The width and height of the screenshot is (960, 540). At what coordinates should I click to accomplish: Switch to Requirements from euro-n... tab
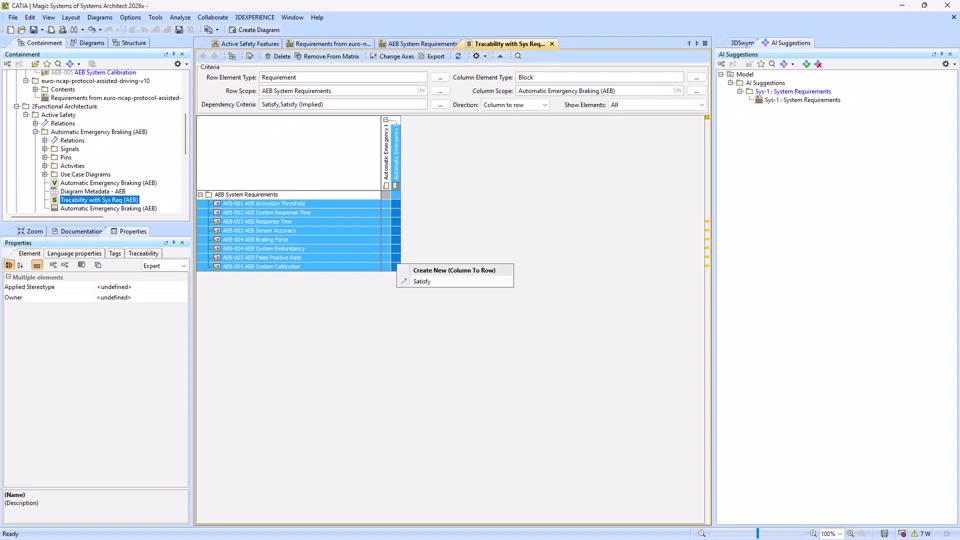click(329, 44)
